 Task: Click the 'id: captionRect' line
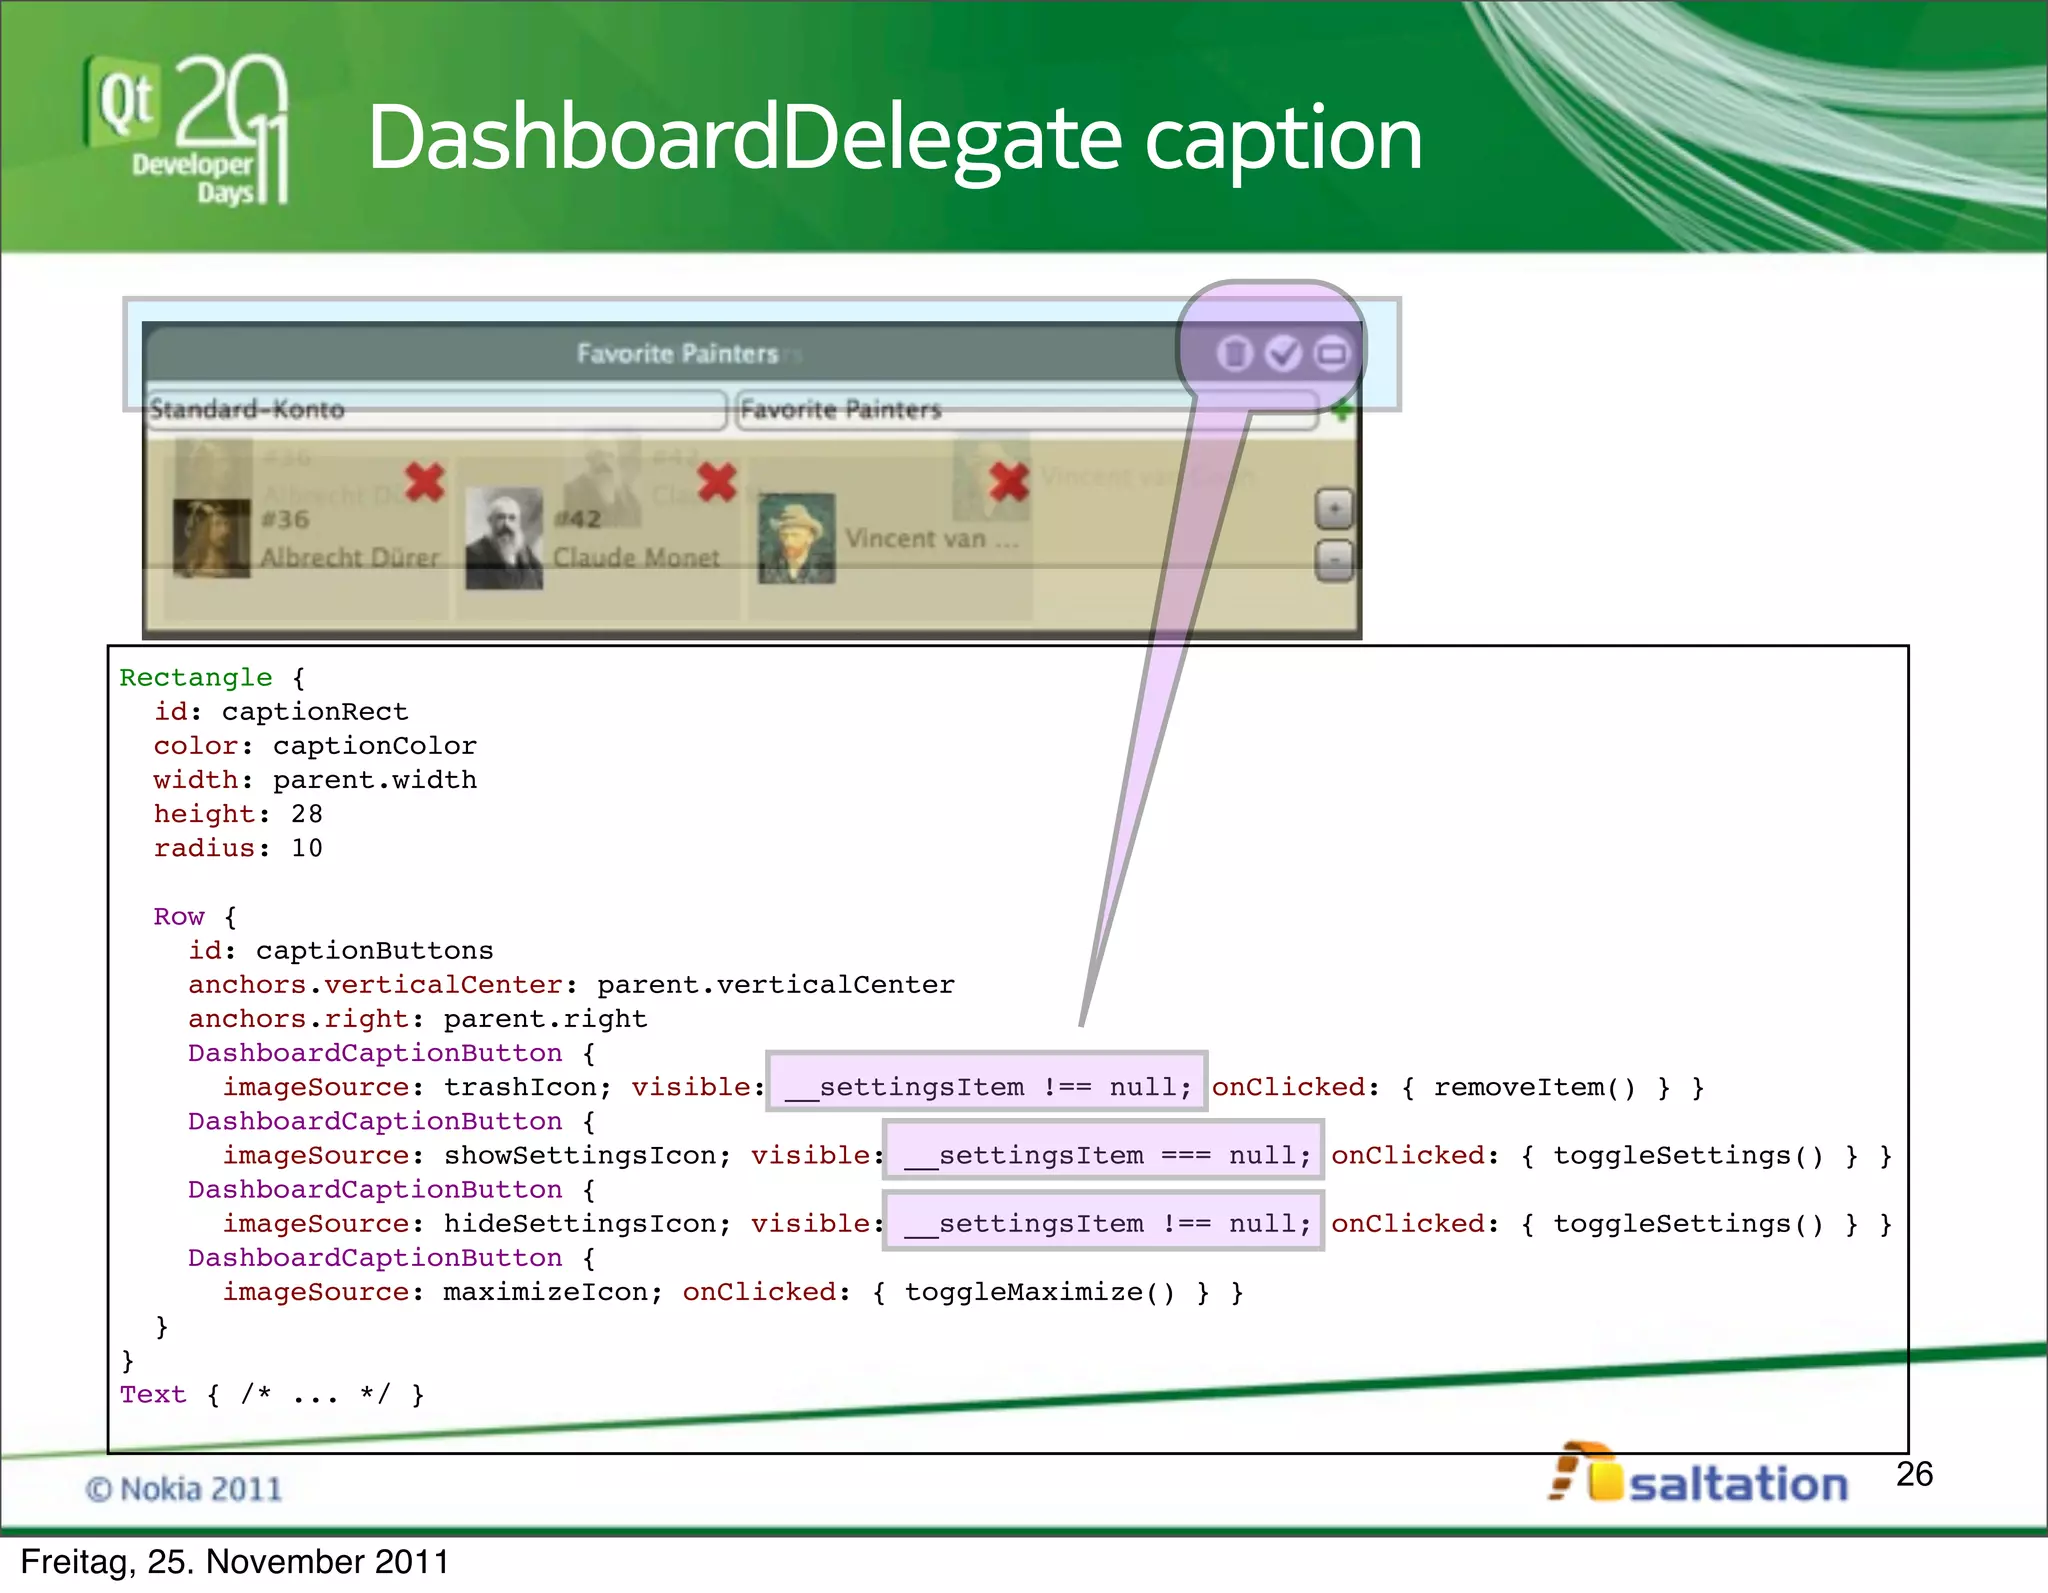click(x=281, y=712)
